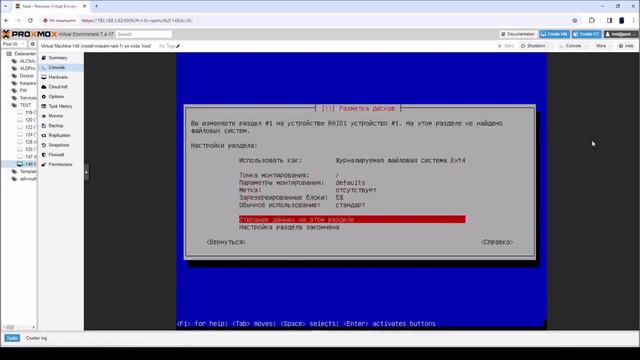
Task: Click the tree view settings gear icon
Action: 33,44
